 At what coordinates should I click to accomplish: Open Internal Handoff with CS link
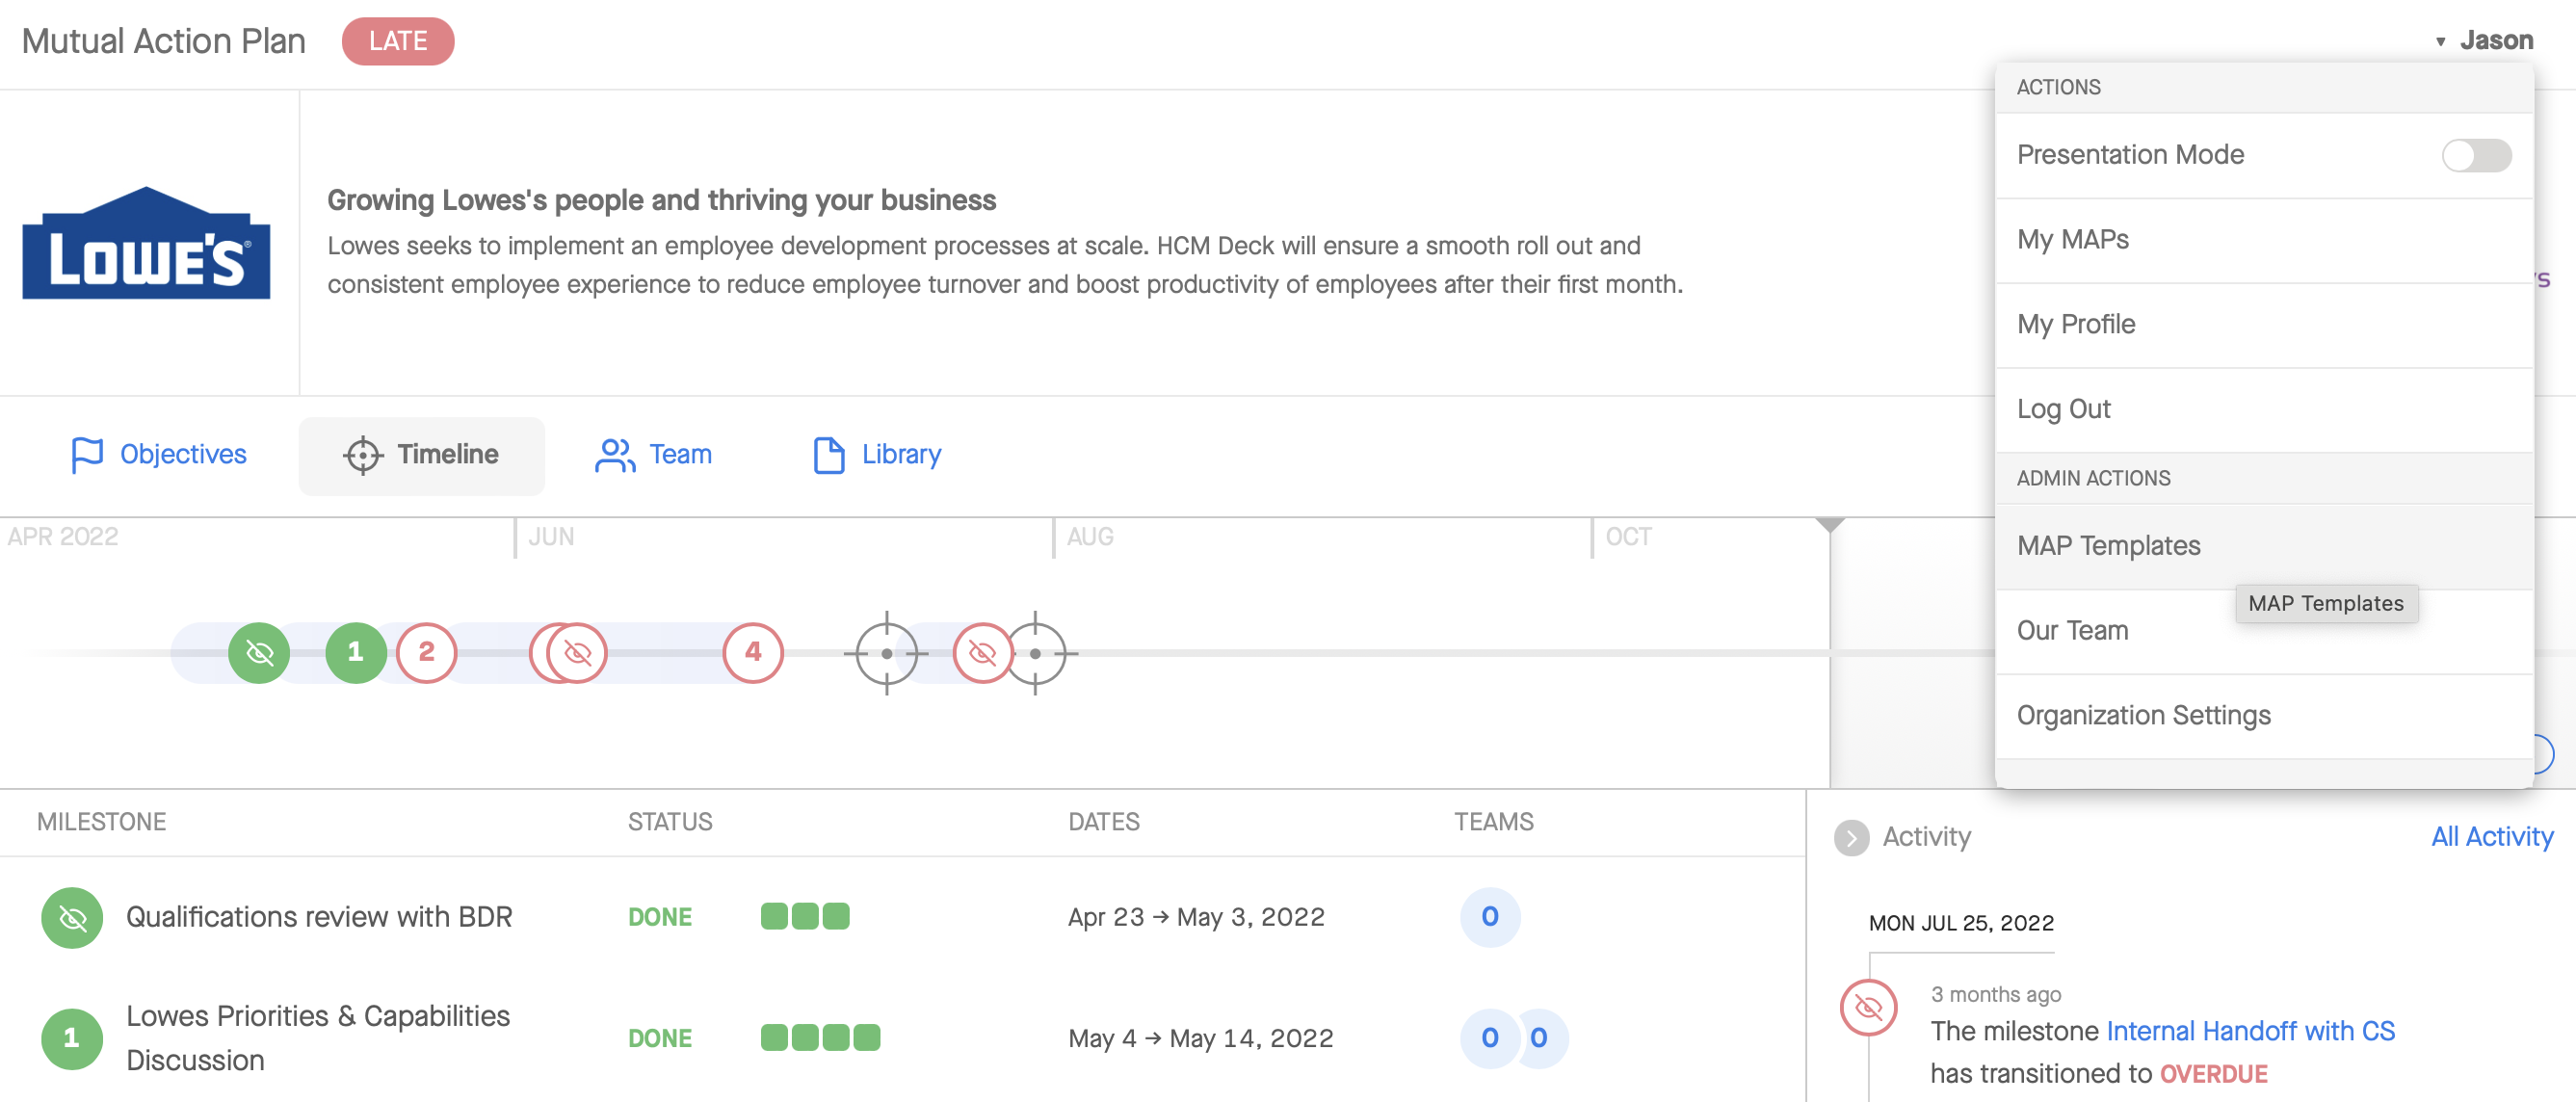click(2250, 1030)
